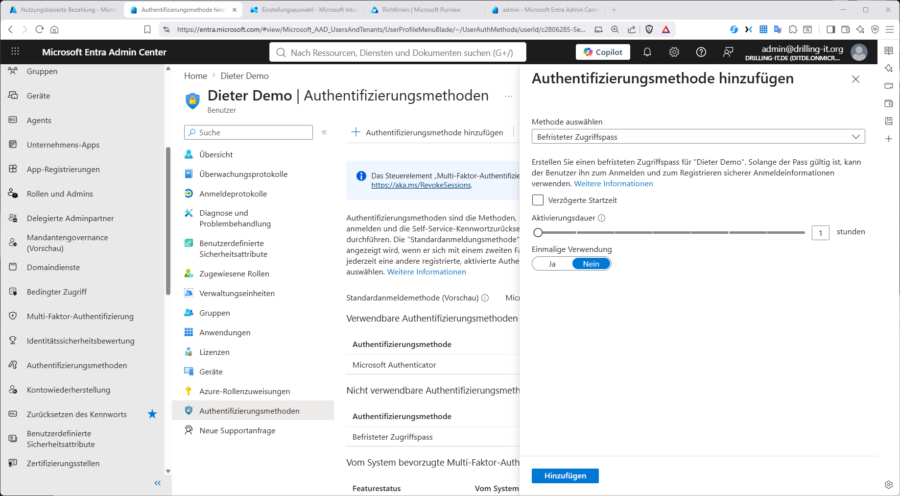Screen dimensions: 900x496
Task: Click the Kontowiederherstellung sidebar icon
Action: tap(13, 389)
